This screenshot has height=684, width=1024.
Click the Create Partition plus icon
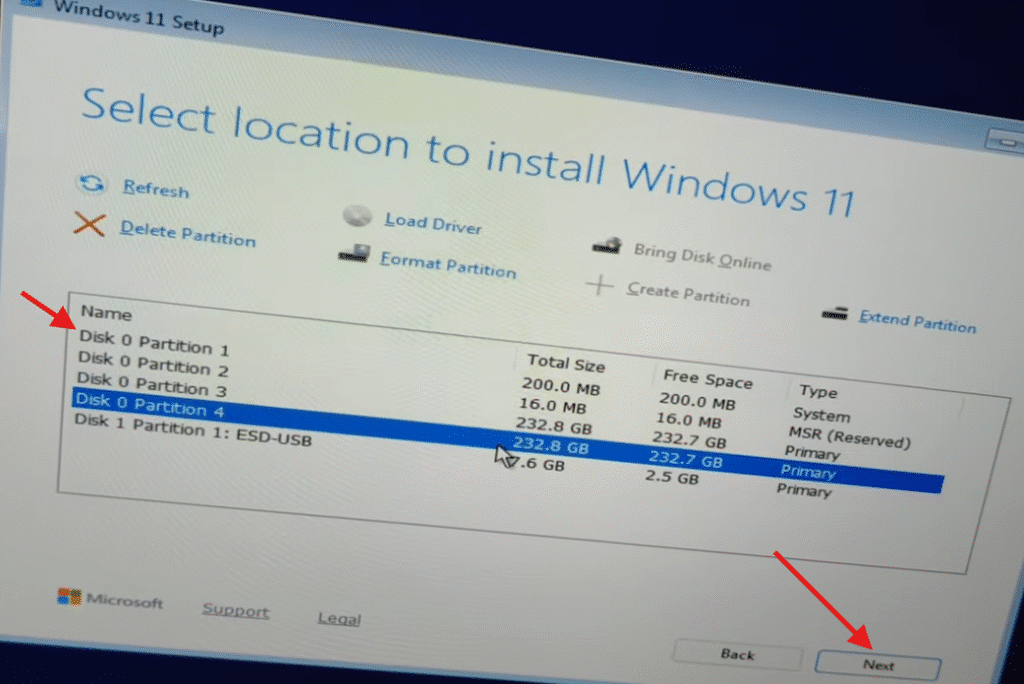[601, 287]
